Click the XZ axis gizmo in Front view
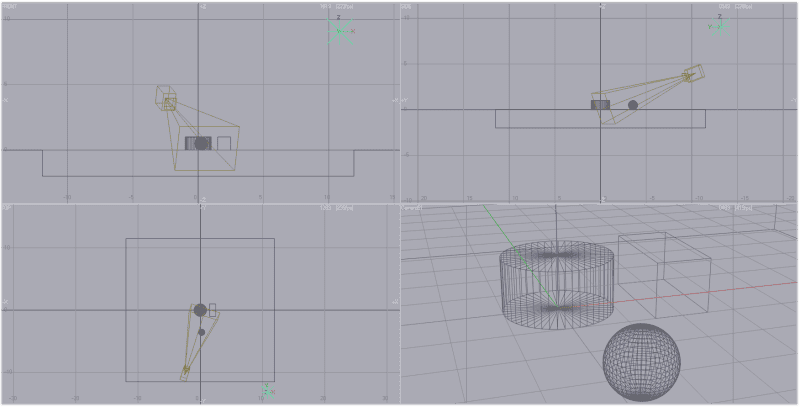Image resolution: width=800 pixels, height=407 pixels. [341, 29]
